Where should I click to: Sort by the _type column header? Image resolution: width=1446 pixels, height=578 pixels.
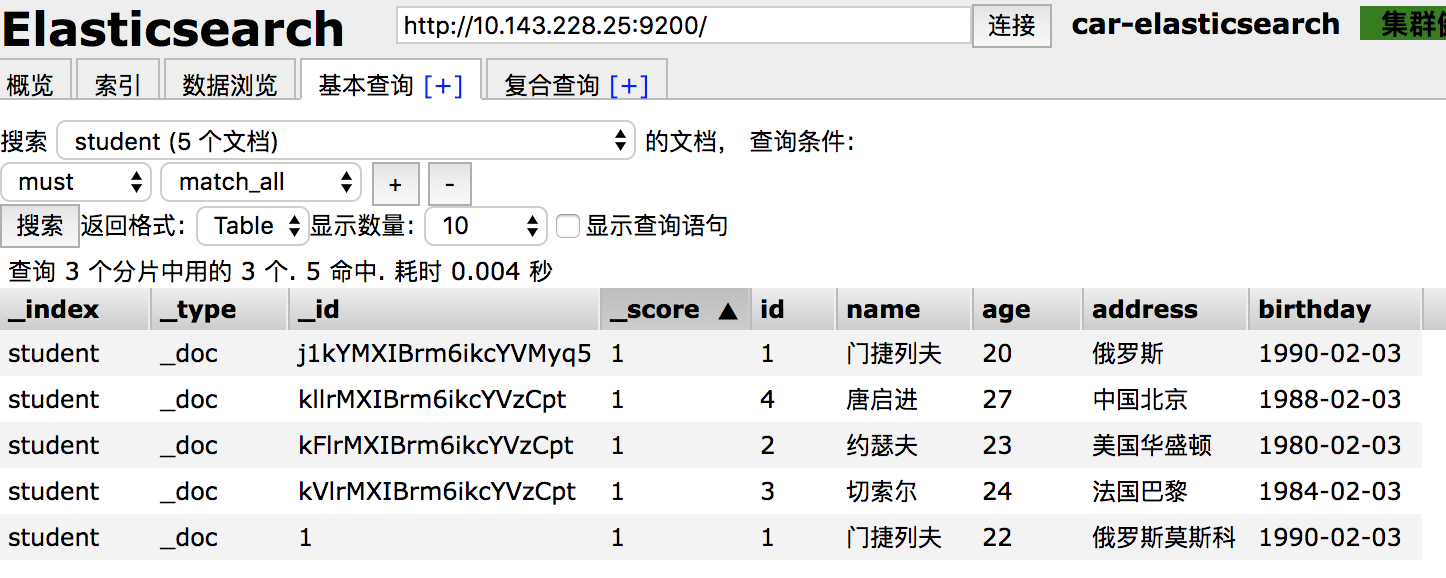coord(220,310)
